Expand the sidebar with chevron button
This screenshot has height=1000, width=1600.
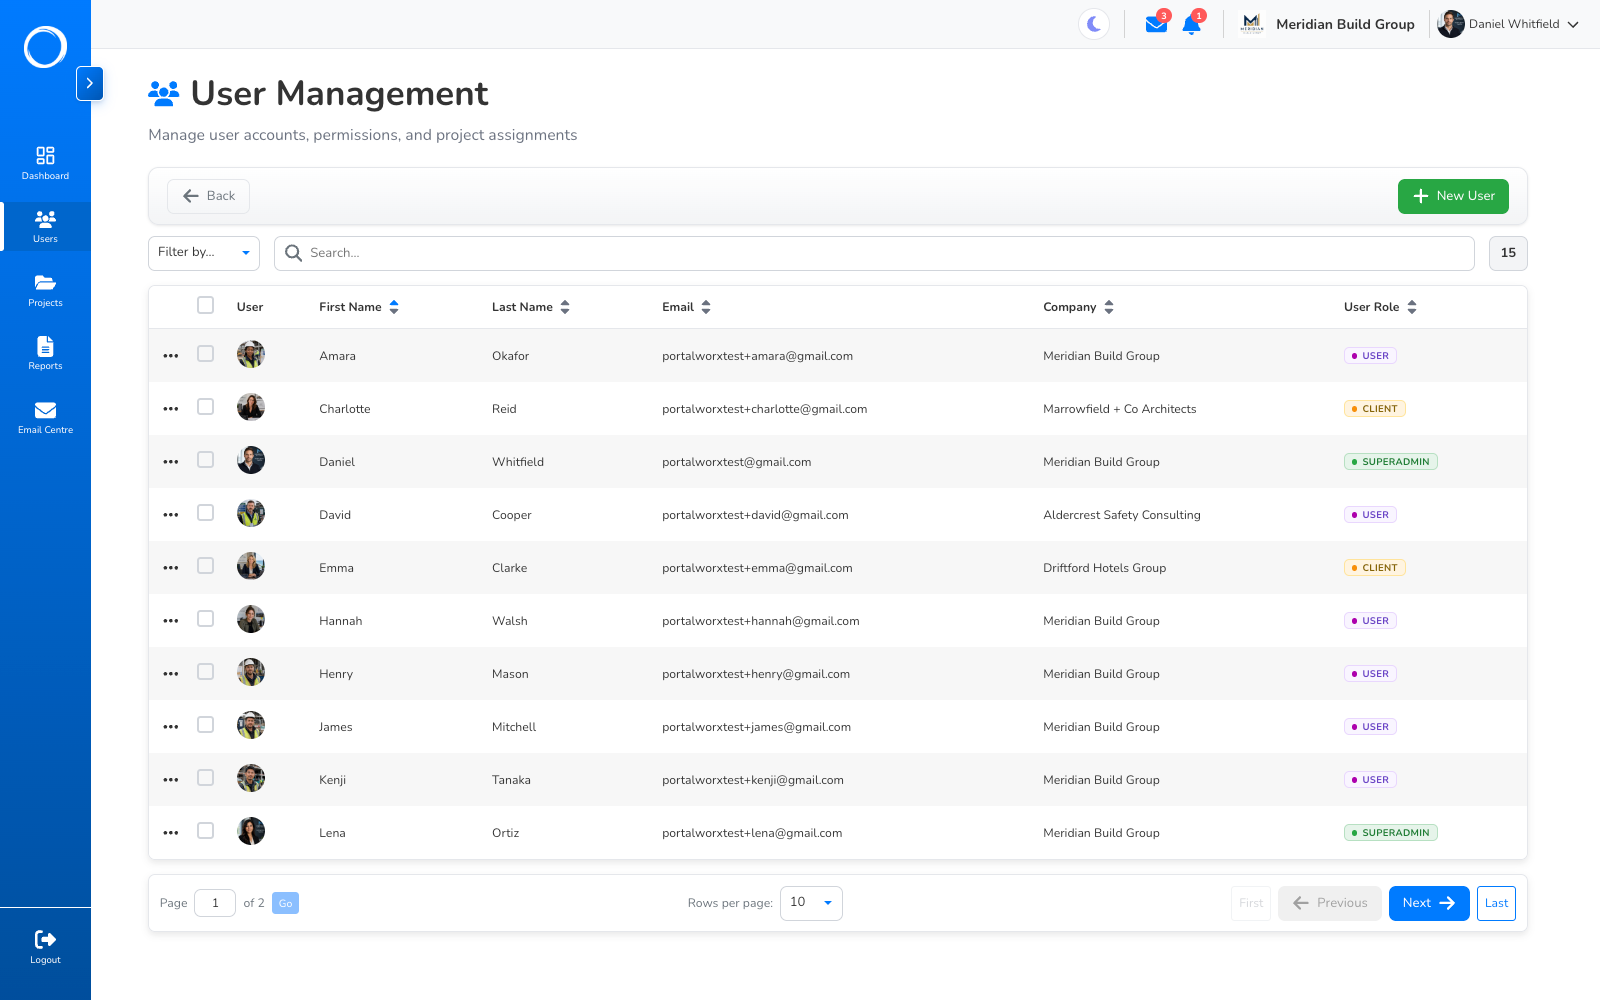pyautogui.click(x=90, y=84)
